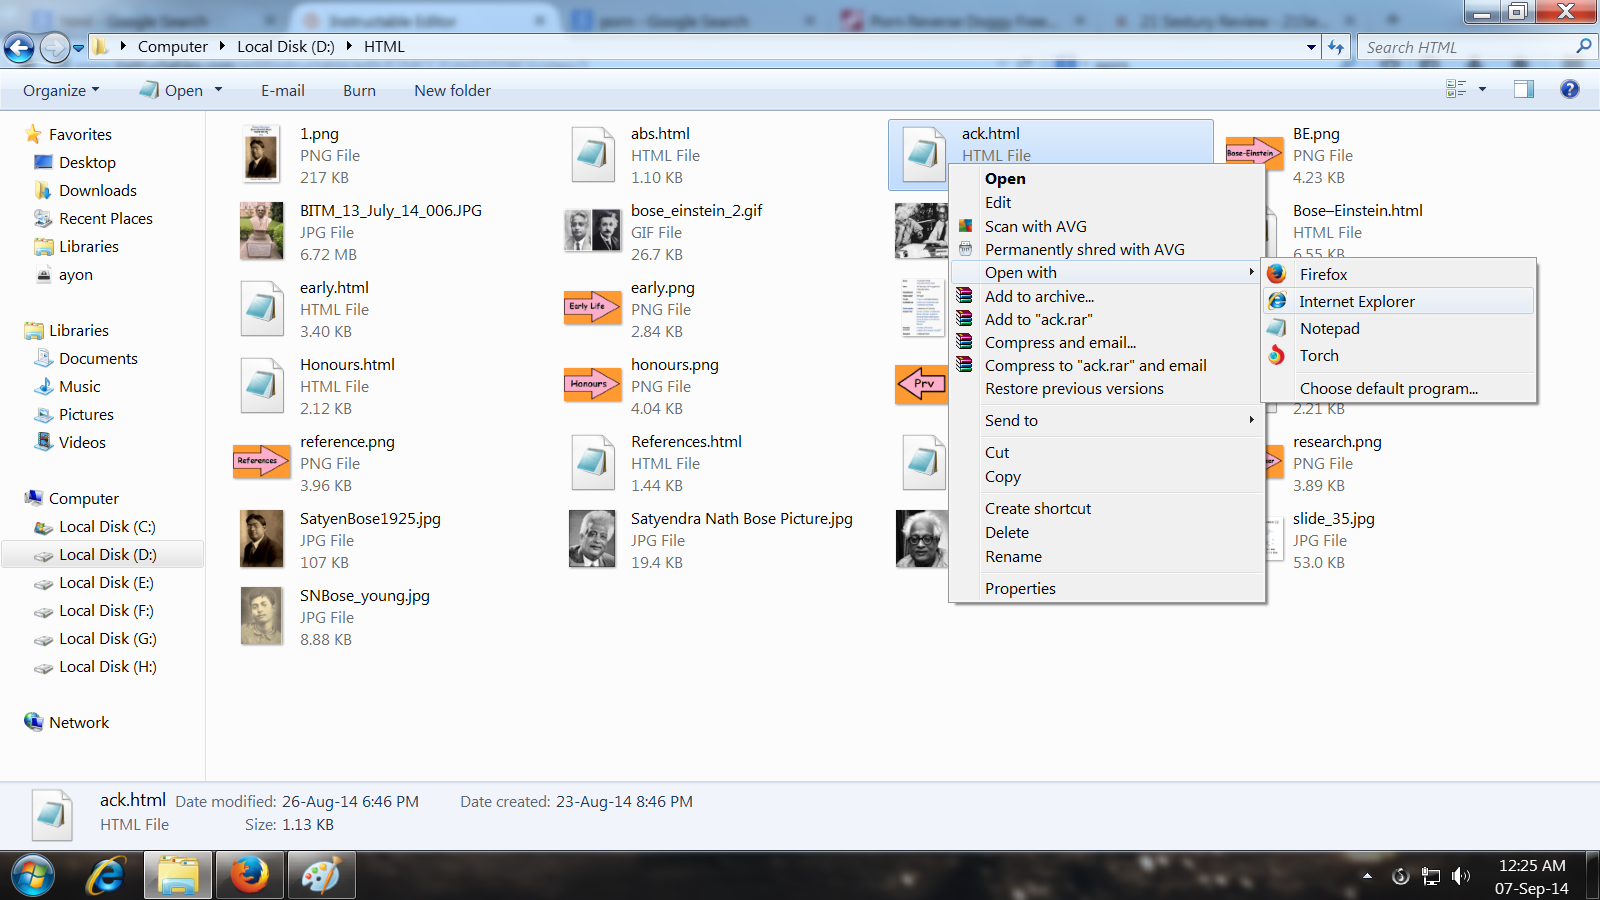This screenshot has width=1600, height=900.
Task: Click the Burn toolbar button
Action: click(x=359, y=90)
